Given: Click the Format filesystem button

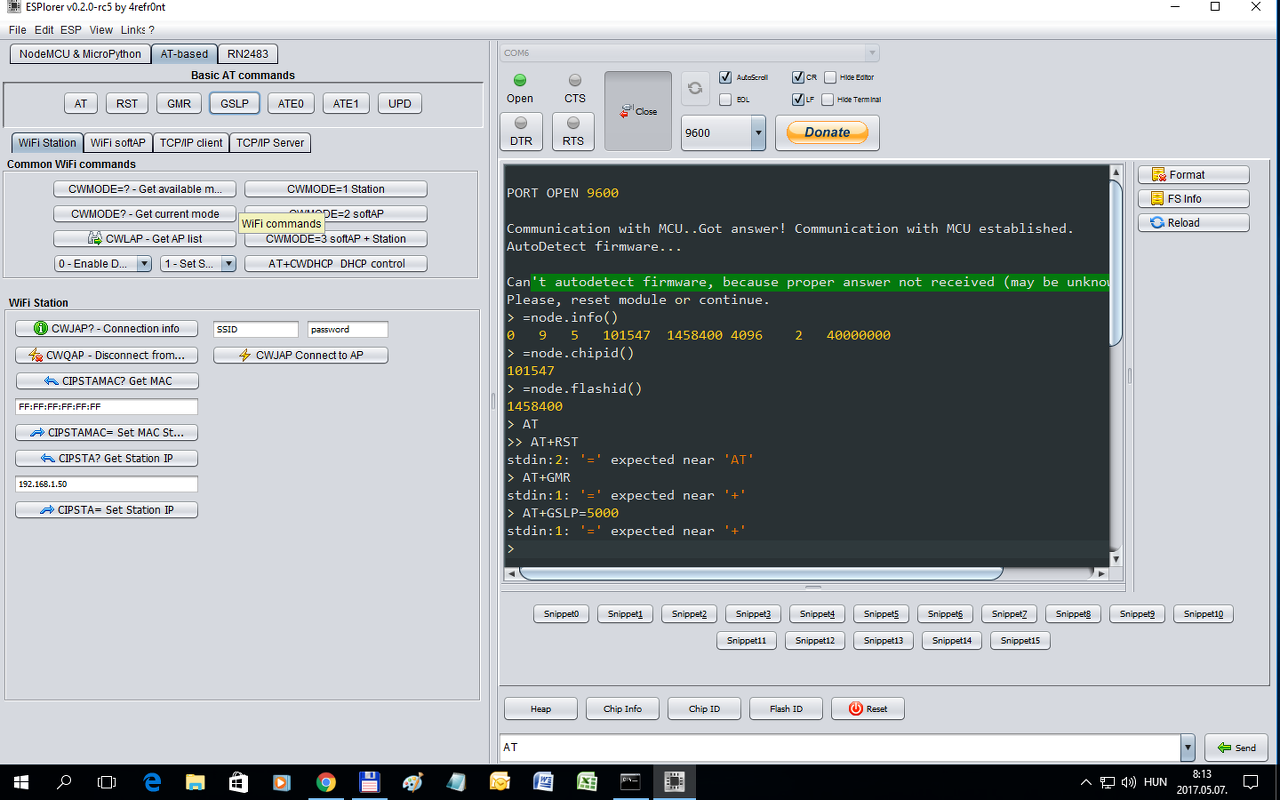Looking at the screenshot, I should tap(1193, 175).
